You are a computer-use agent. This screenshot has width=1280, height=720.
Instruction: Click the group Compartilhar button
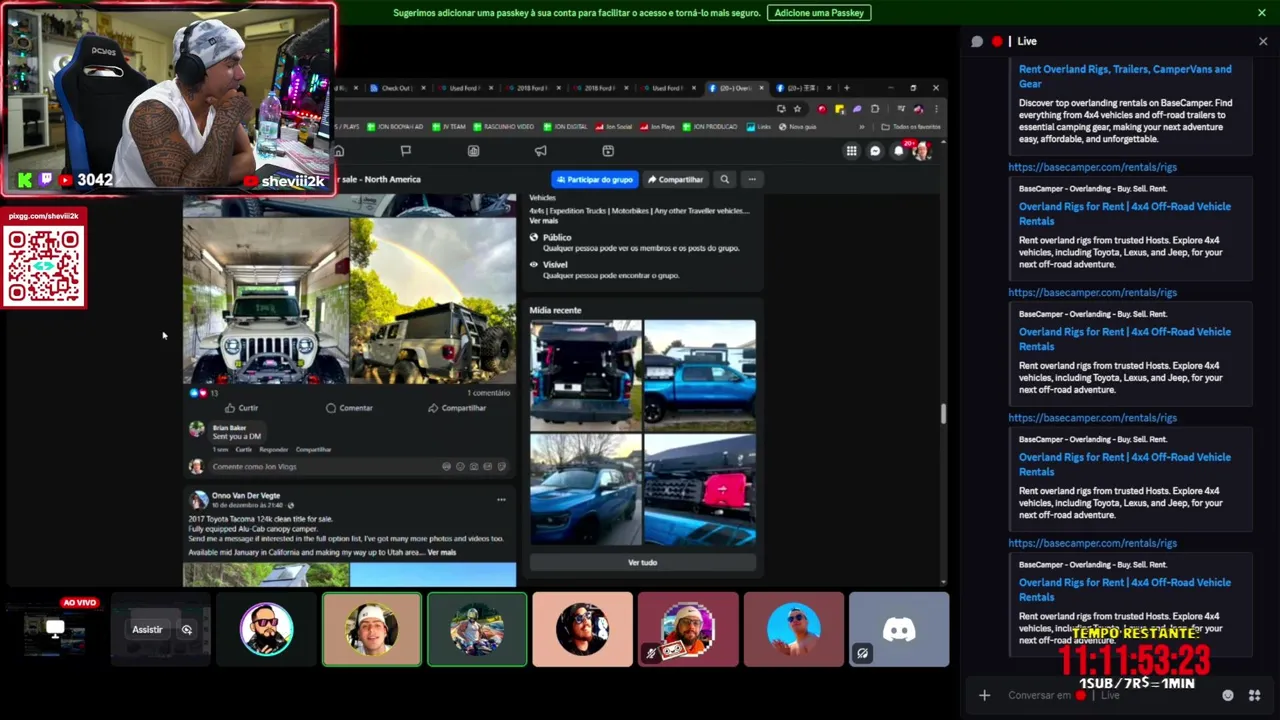pyautogui.click(x=675, y=179)
